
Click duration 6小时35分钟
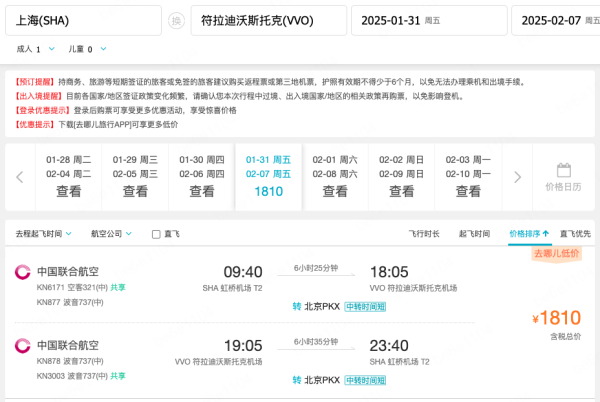click(316, 342)
